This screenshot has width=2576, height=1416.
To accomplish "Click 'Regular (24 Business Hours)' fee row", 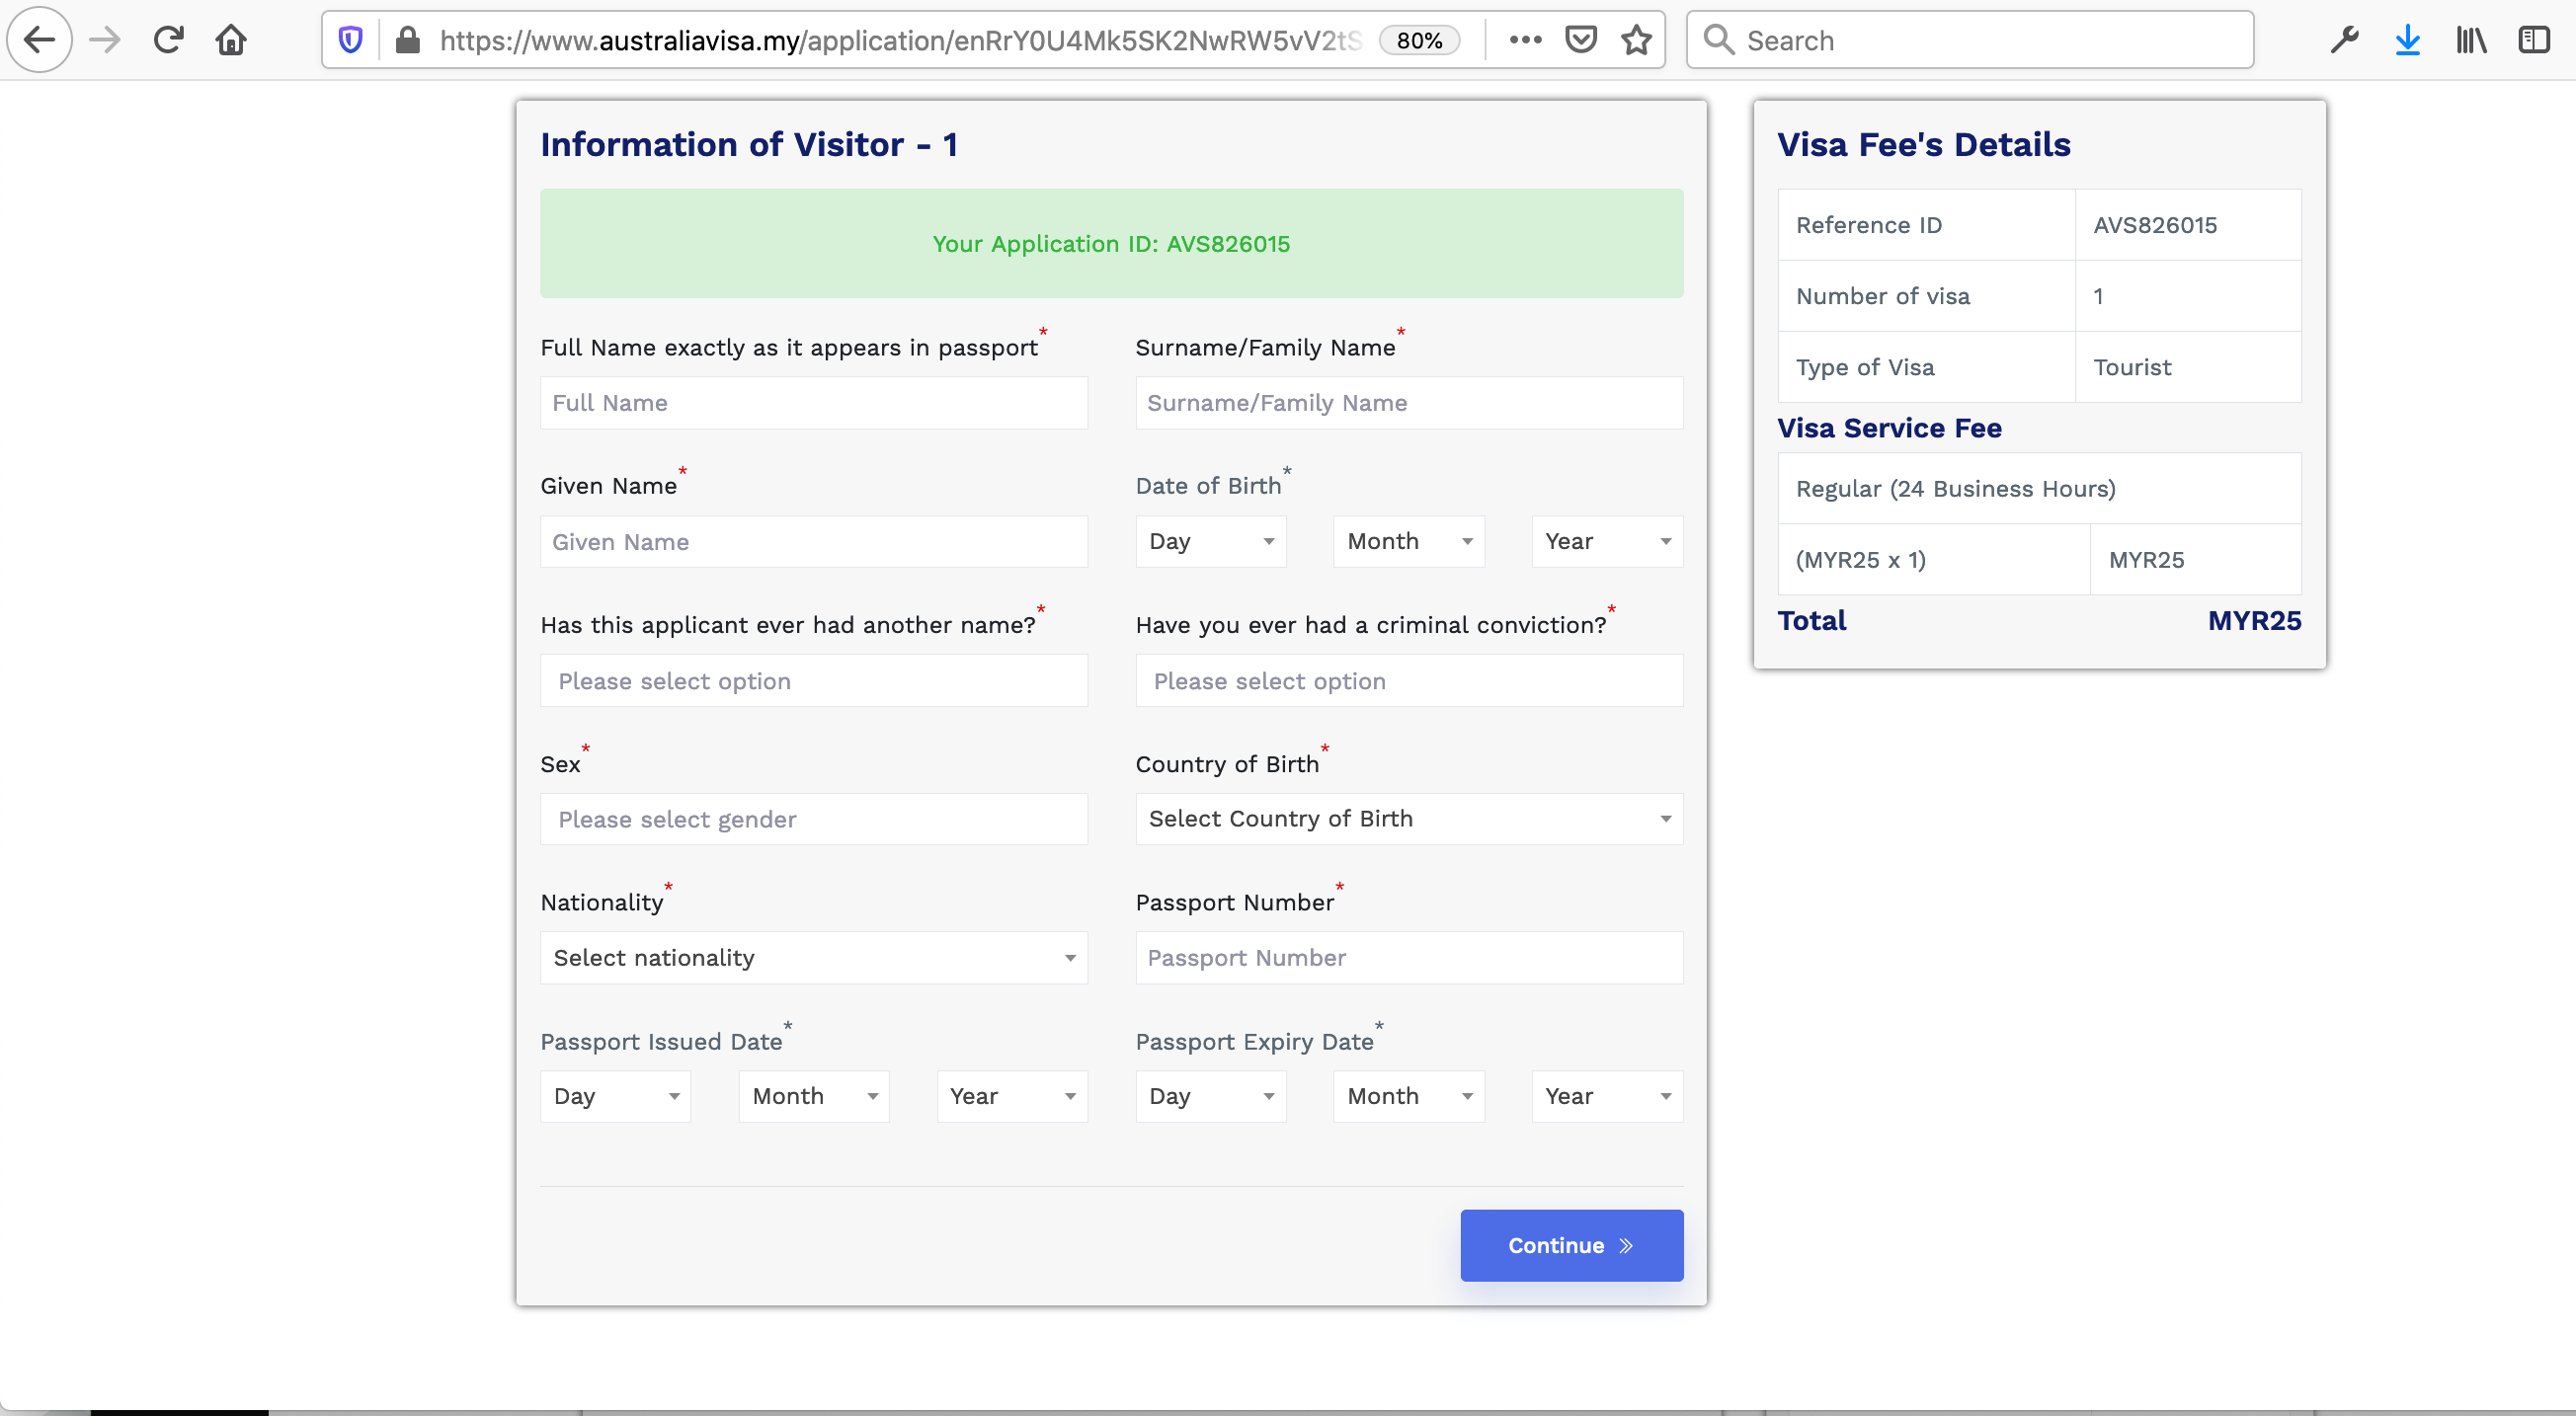I will click(x=2039, y=489).
